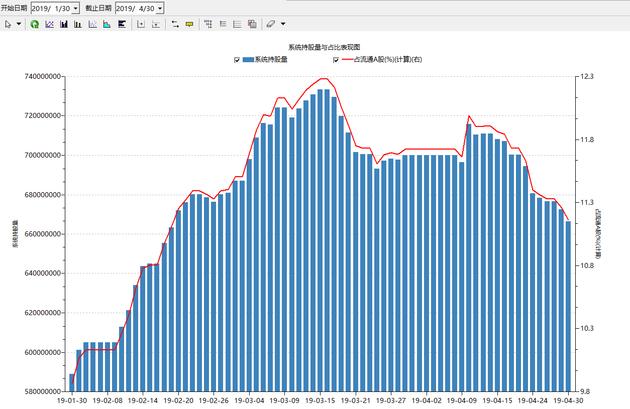
Task: Click the tree structure layout icon
Action: tap(208, 24)
